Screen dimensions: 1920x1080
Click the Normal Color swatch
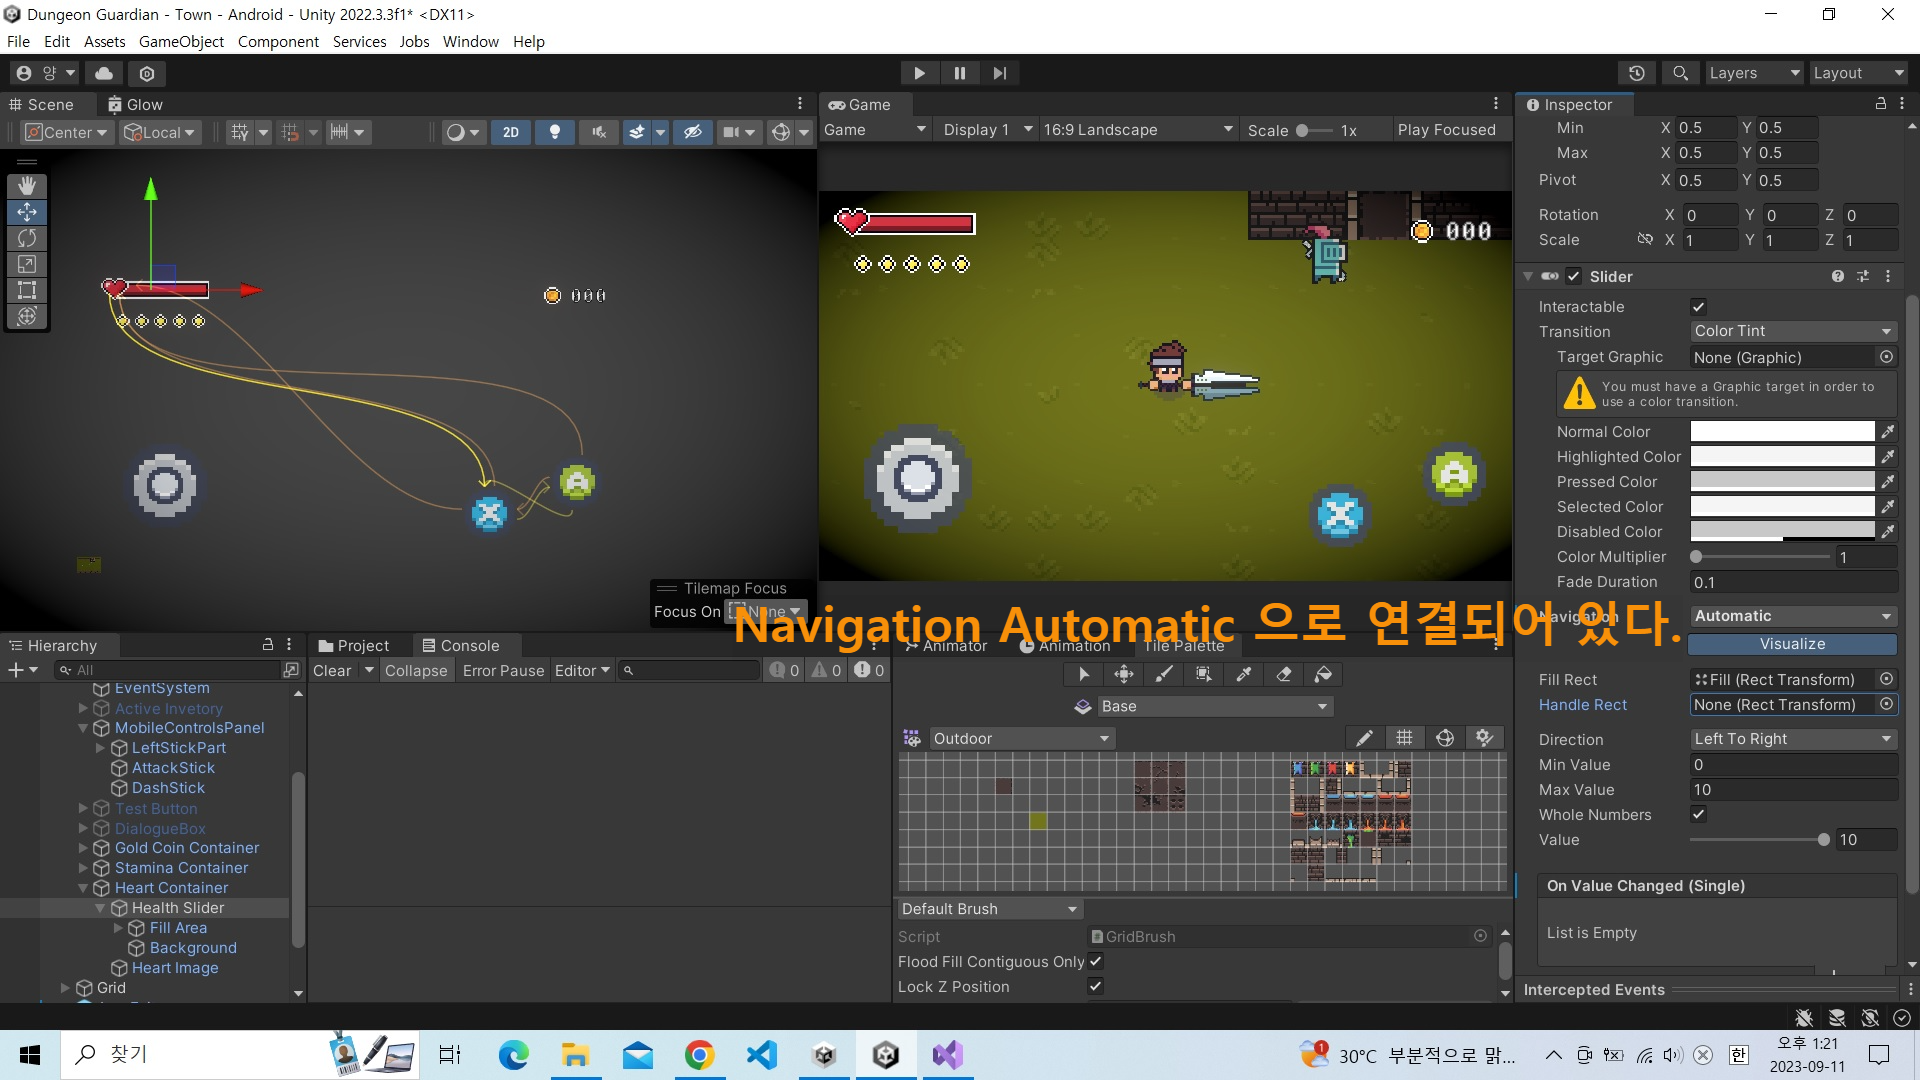1782,432
